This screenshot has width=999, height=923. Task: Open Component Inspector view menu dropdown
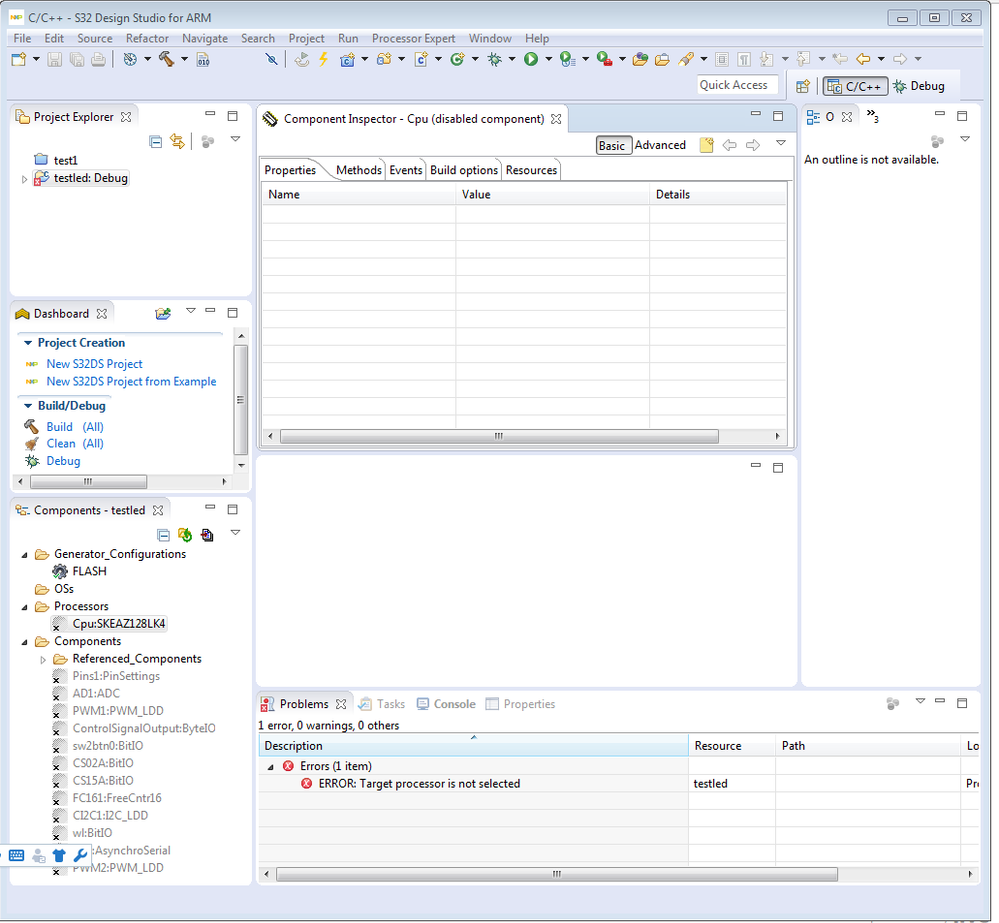coord(780,143)
